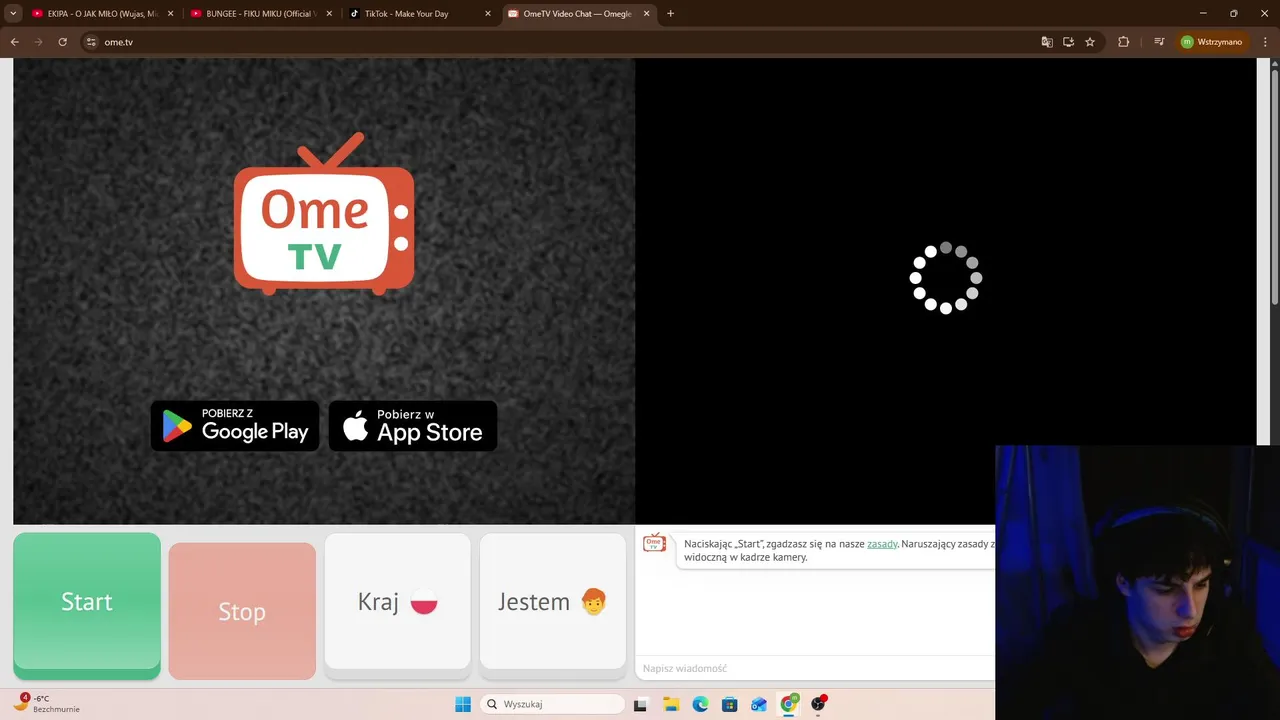Open a new browser tab
Image resolution: width=1280 pixels, height=720 pixels.
click(x=670, y=14)
